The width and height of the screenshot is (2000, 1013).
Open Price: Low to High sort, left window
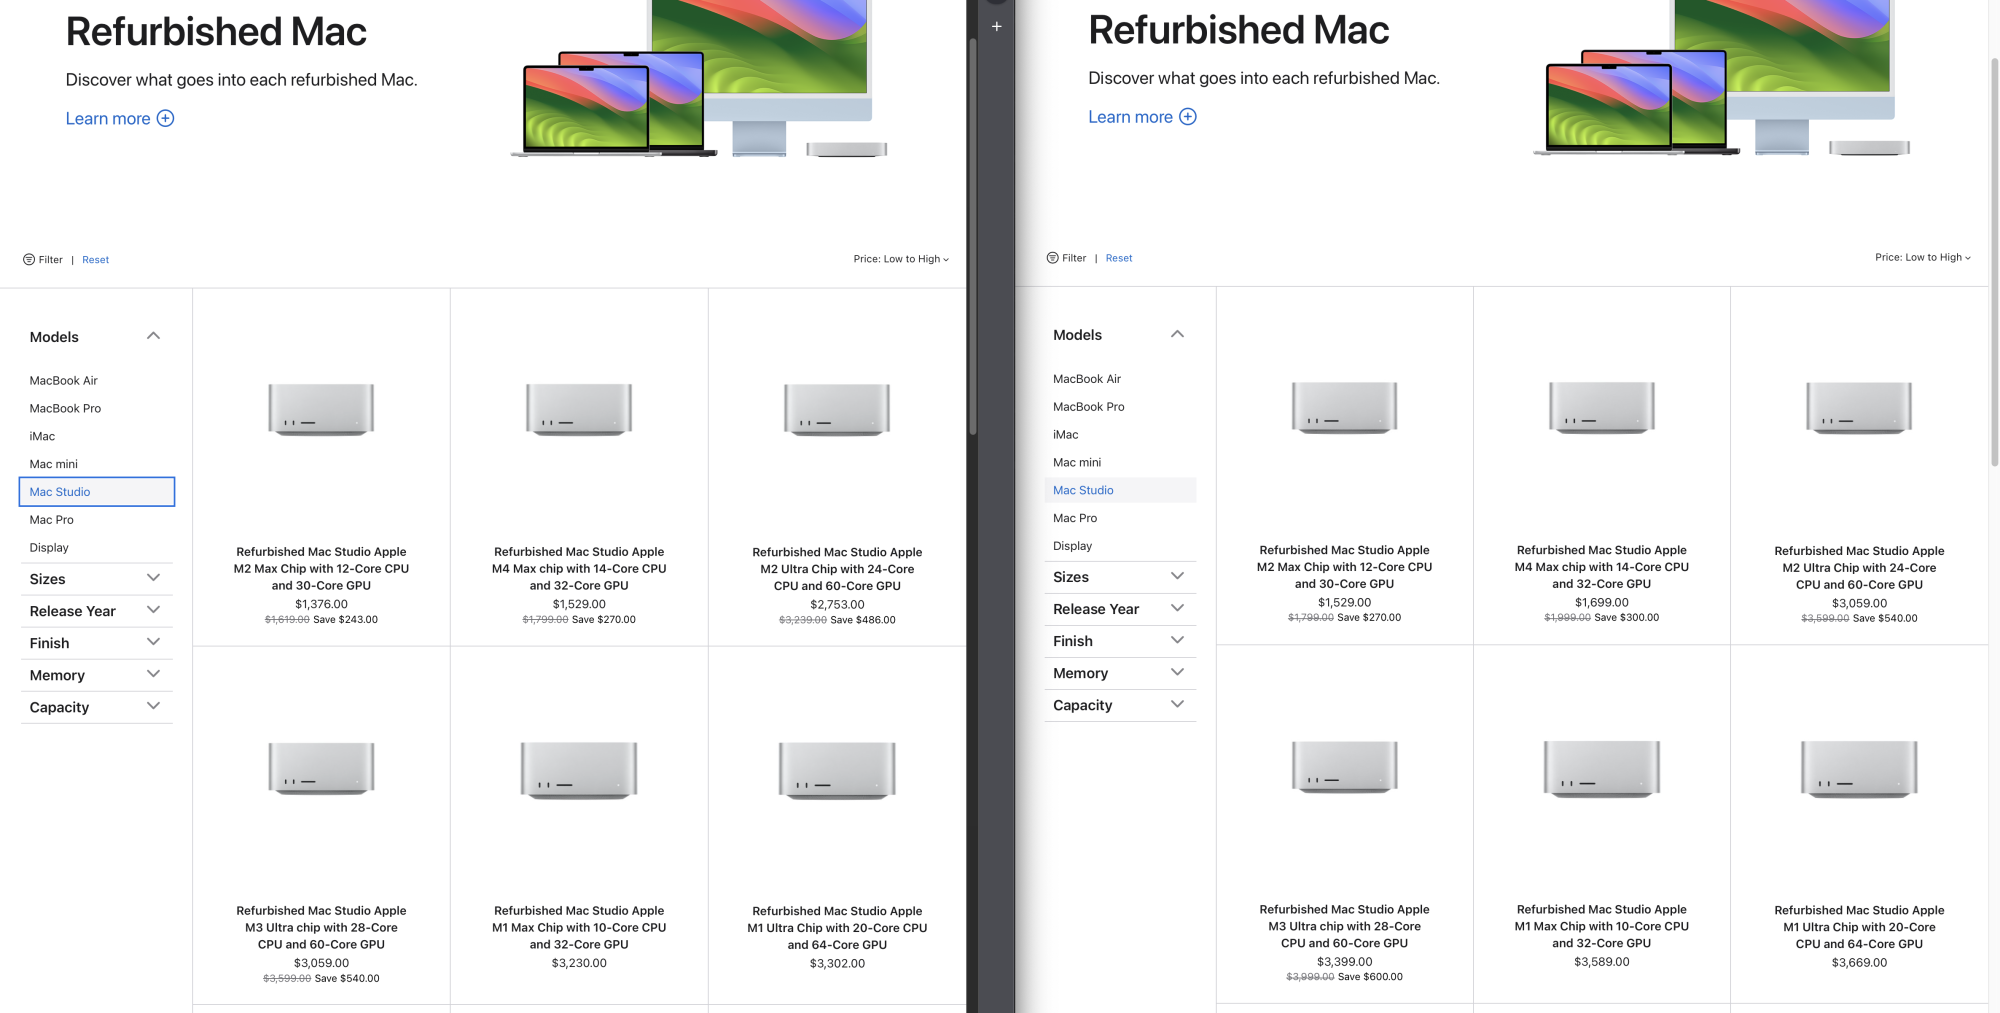pos(901,259)
